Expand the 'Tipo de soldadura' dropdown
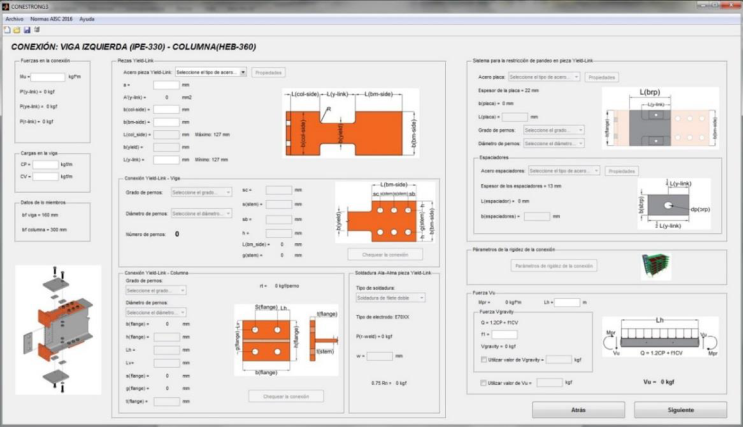This screenshot has height=427, width=743. tap(391, 297)
